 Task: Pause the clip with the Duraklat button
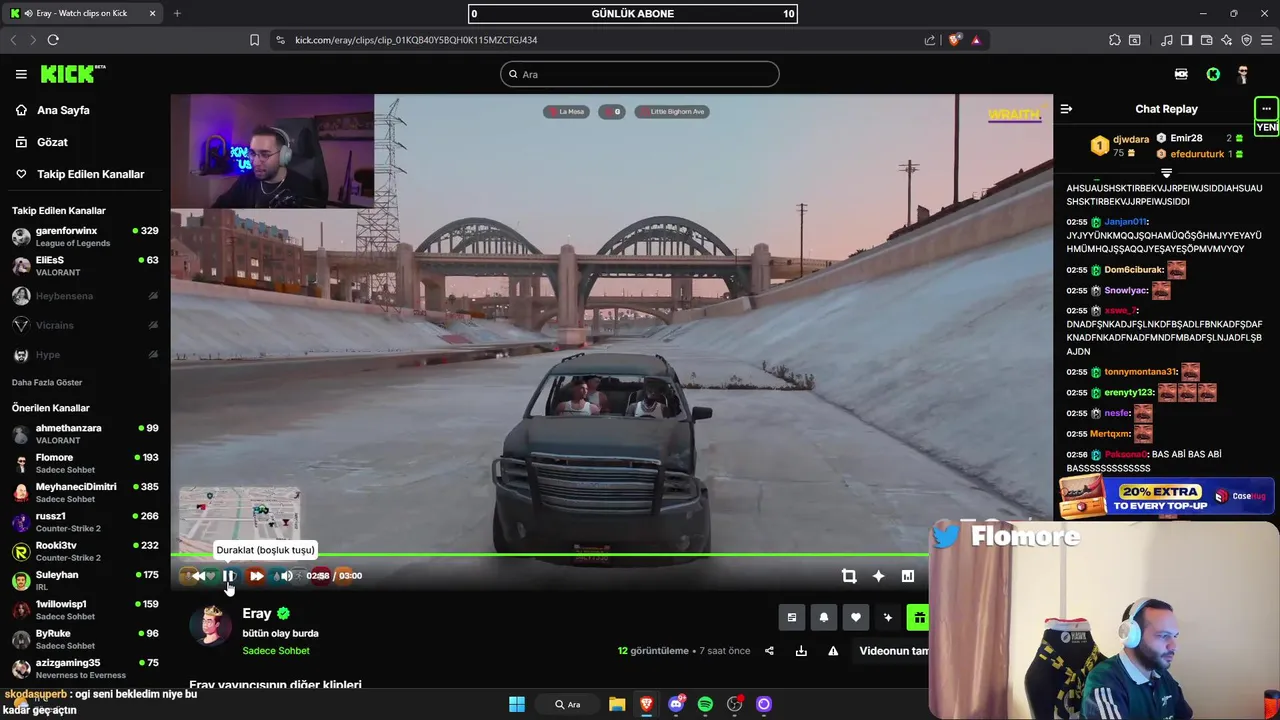click(x=229, y=575)
